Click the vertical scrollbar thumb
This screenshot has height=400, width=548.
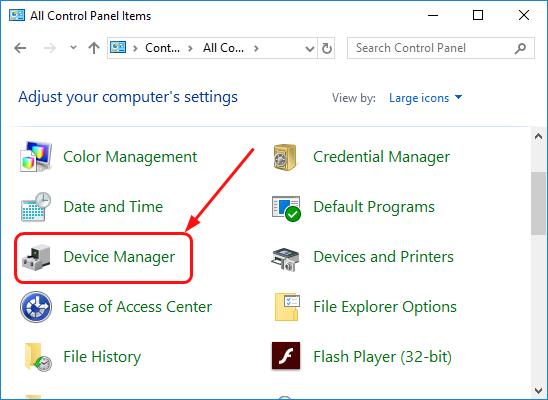539,203
